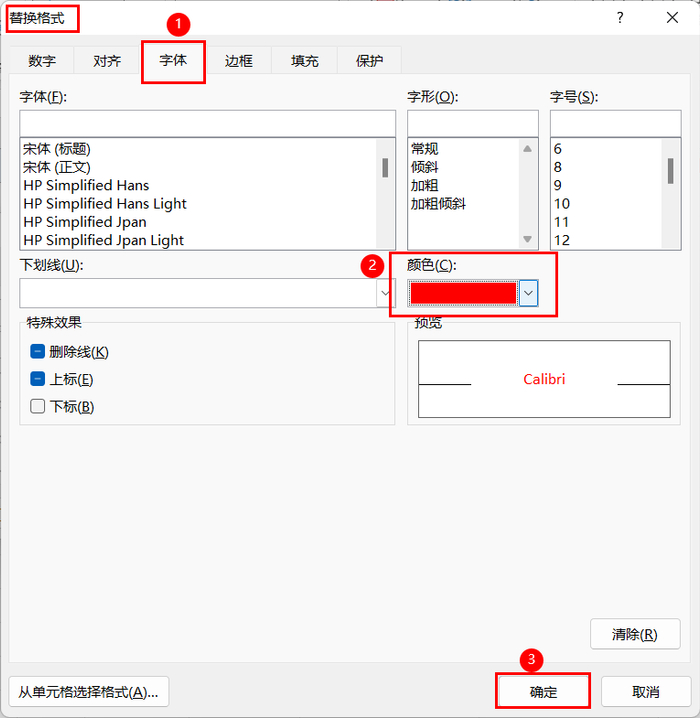Image resolution: width=700 pixels, height=718 pixels.
Task: Choose font size 8
Action: 557,167
